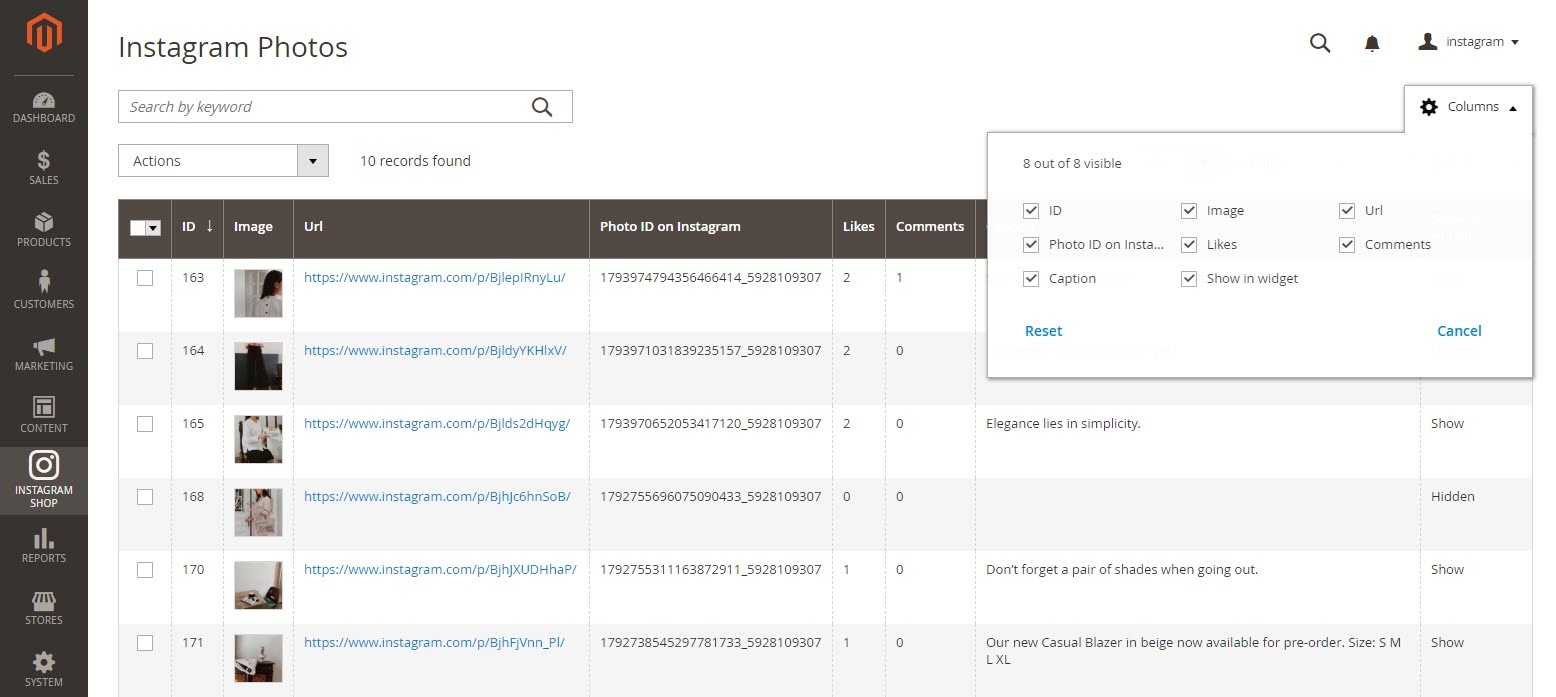Viewport: 1556px width, 697px height.
Task: Open the link ending BjhFjVnn_Pl/
Action: [434, 643]
